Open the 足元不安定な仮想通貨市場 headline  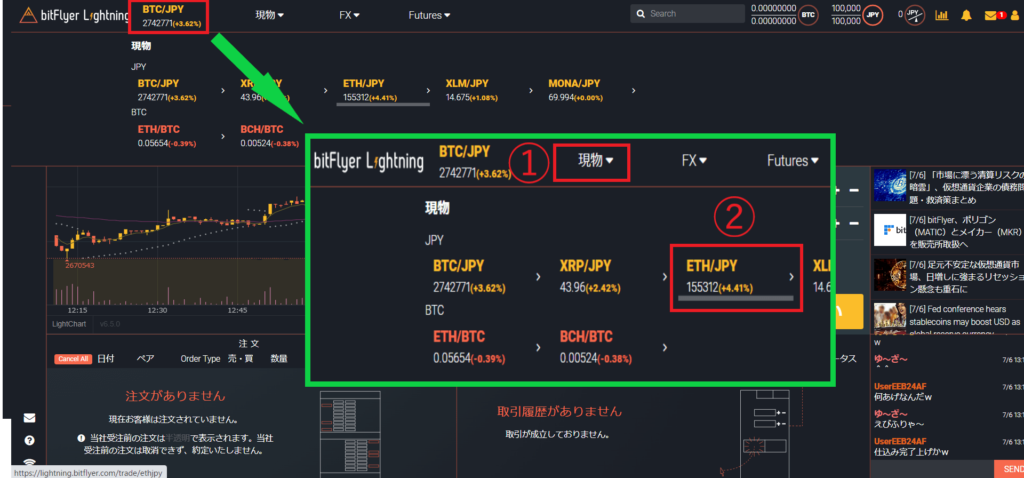click(965, 277)
